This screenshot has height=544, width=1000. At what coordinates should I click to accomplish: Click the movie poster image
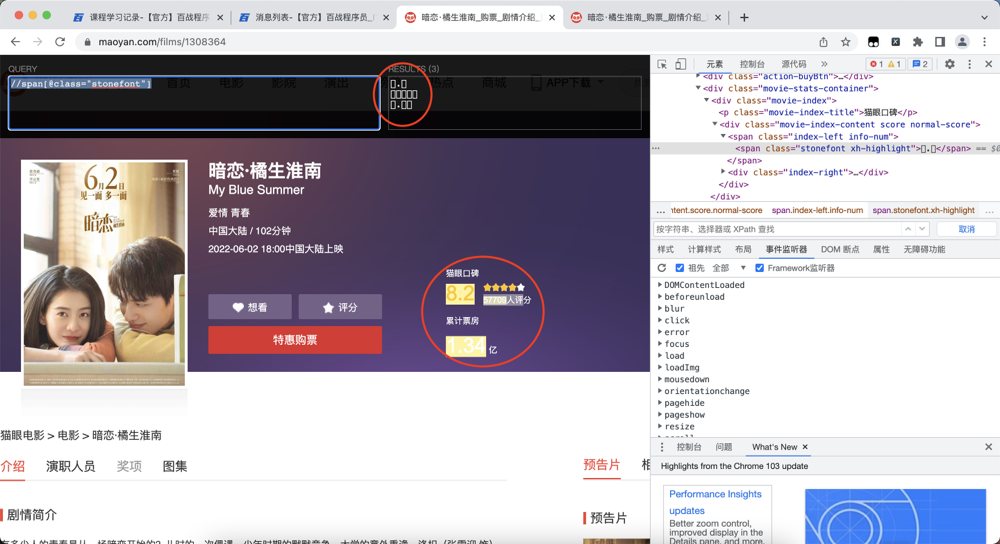(x=105, y=273)
